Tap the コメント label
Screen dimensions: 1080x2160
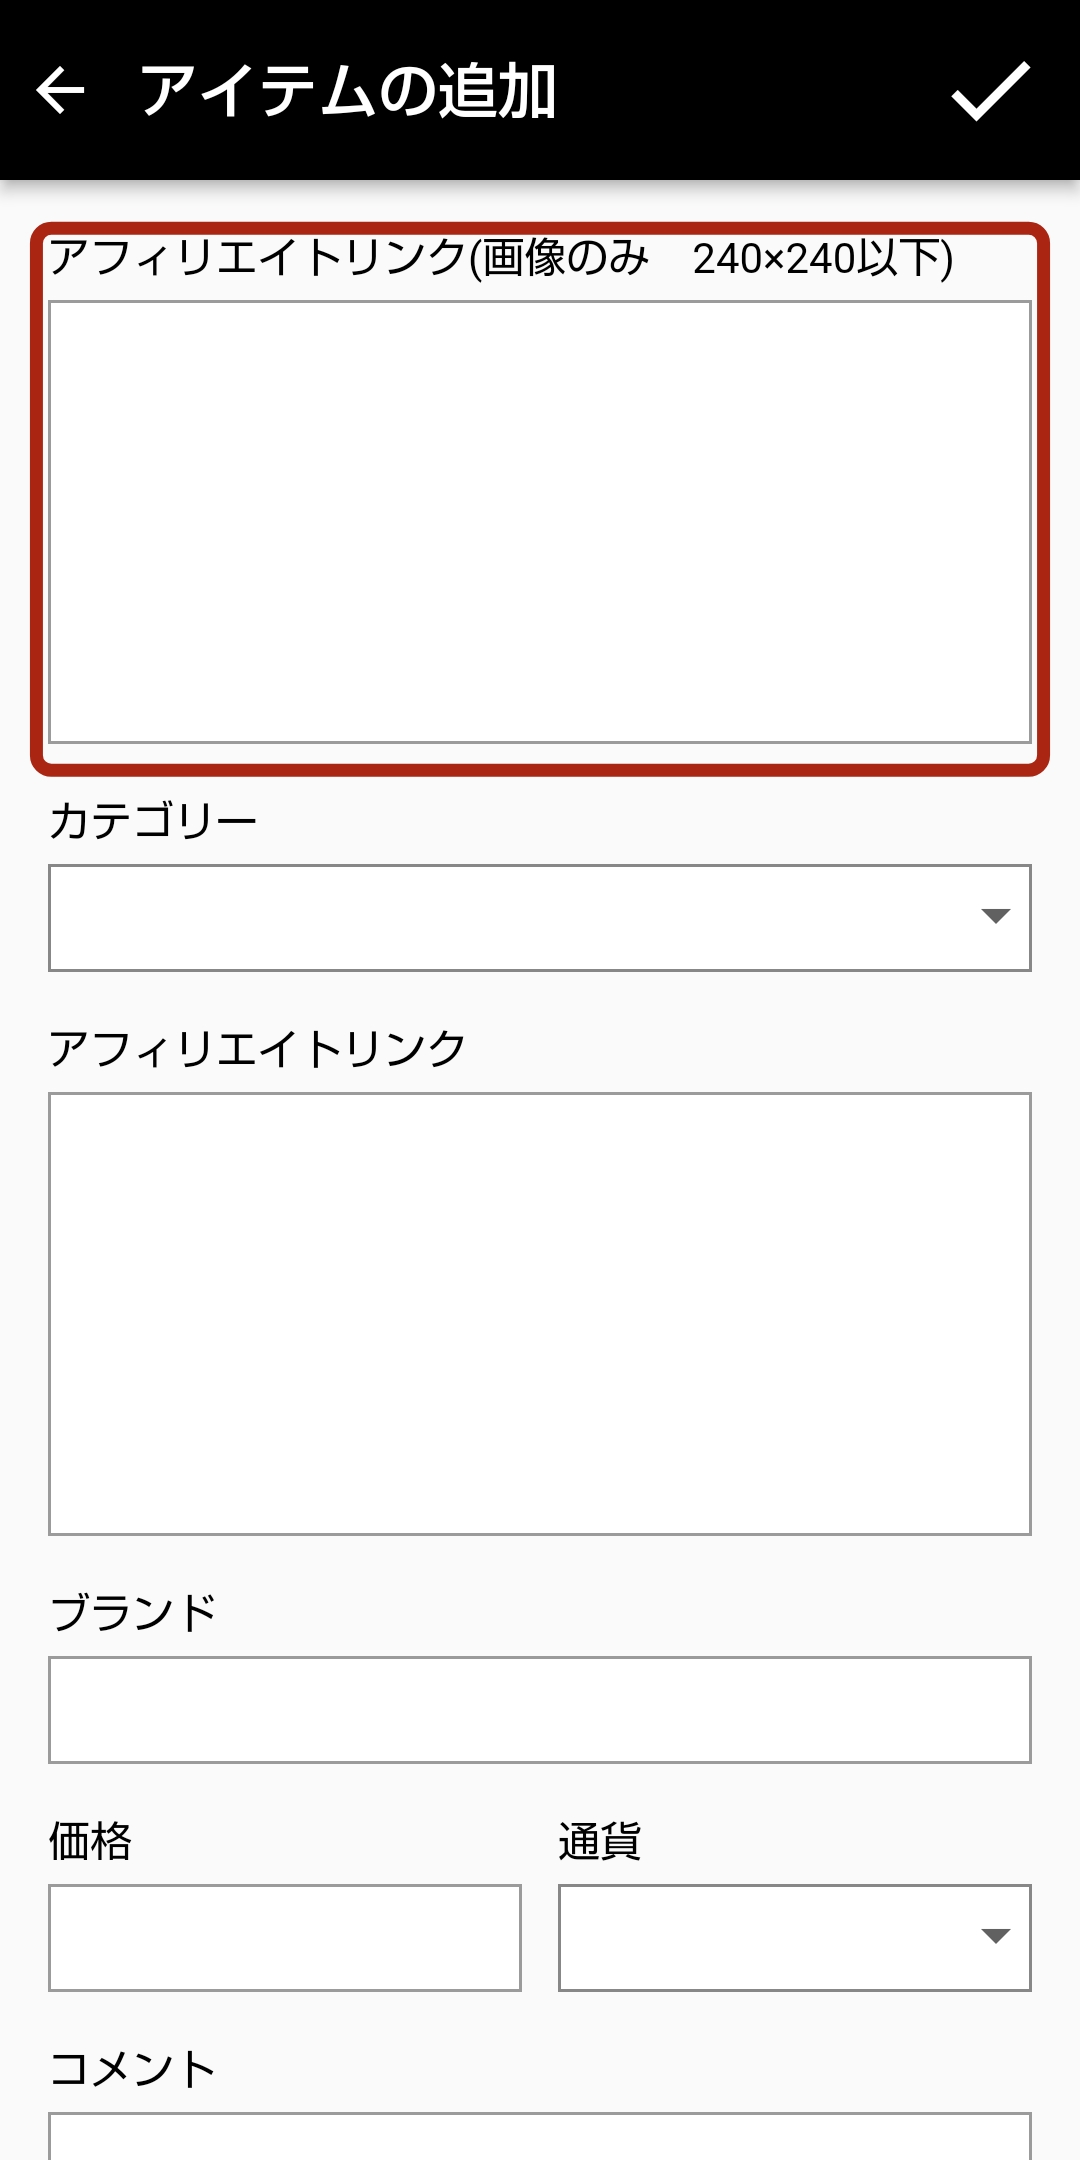133,2069
